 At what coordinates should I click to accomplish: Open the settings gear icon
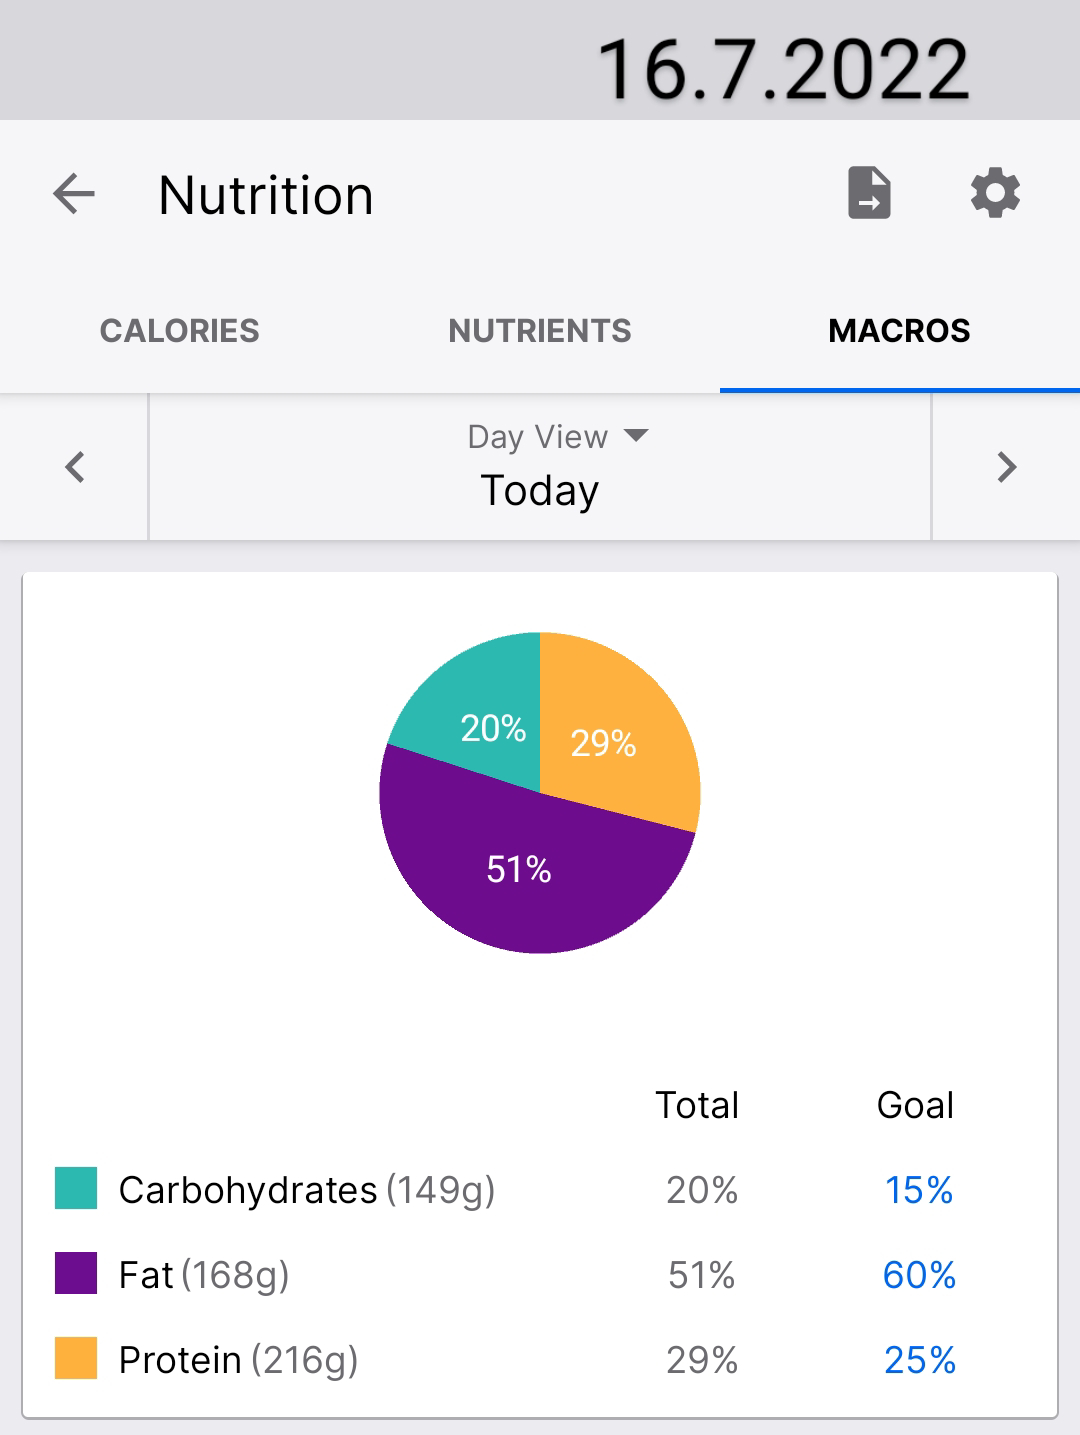995,193
